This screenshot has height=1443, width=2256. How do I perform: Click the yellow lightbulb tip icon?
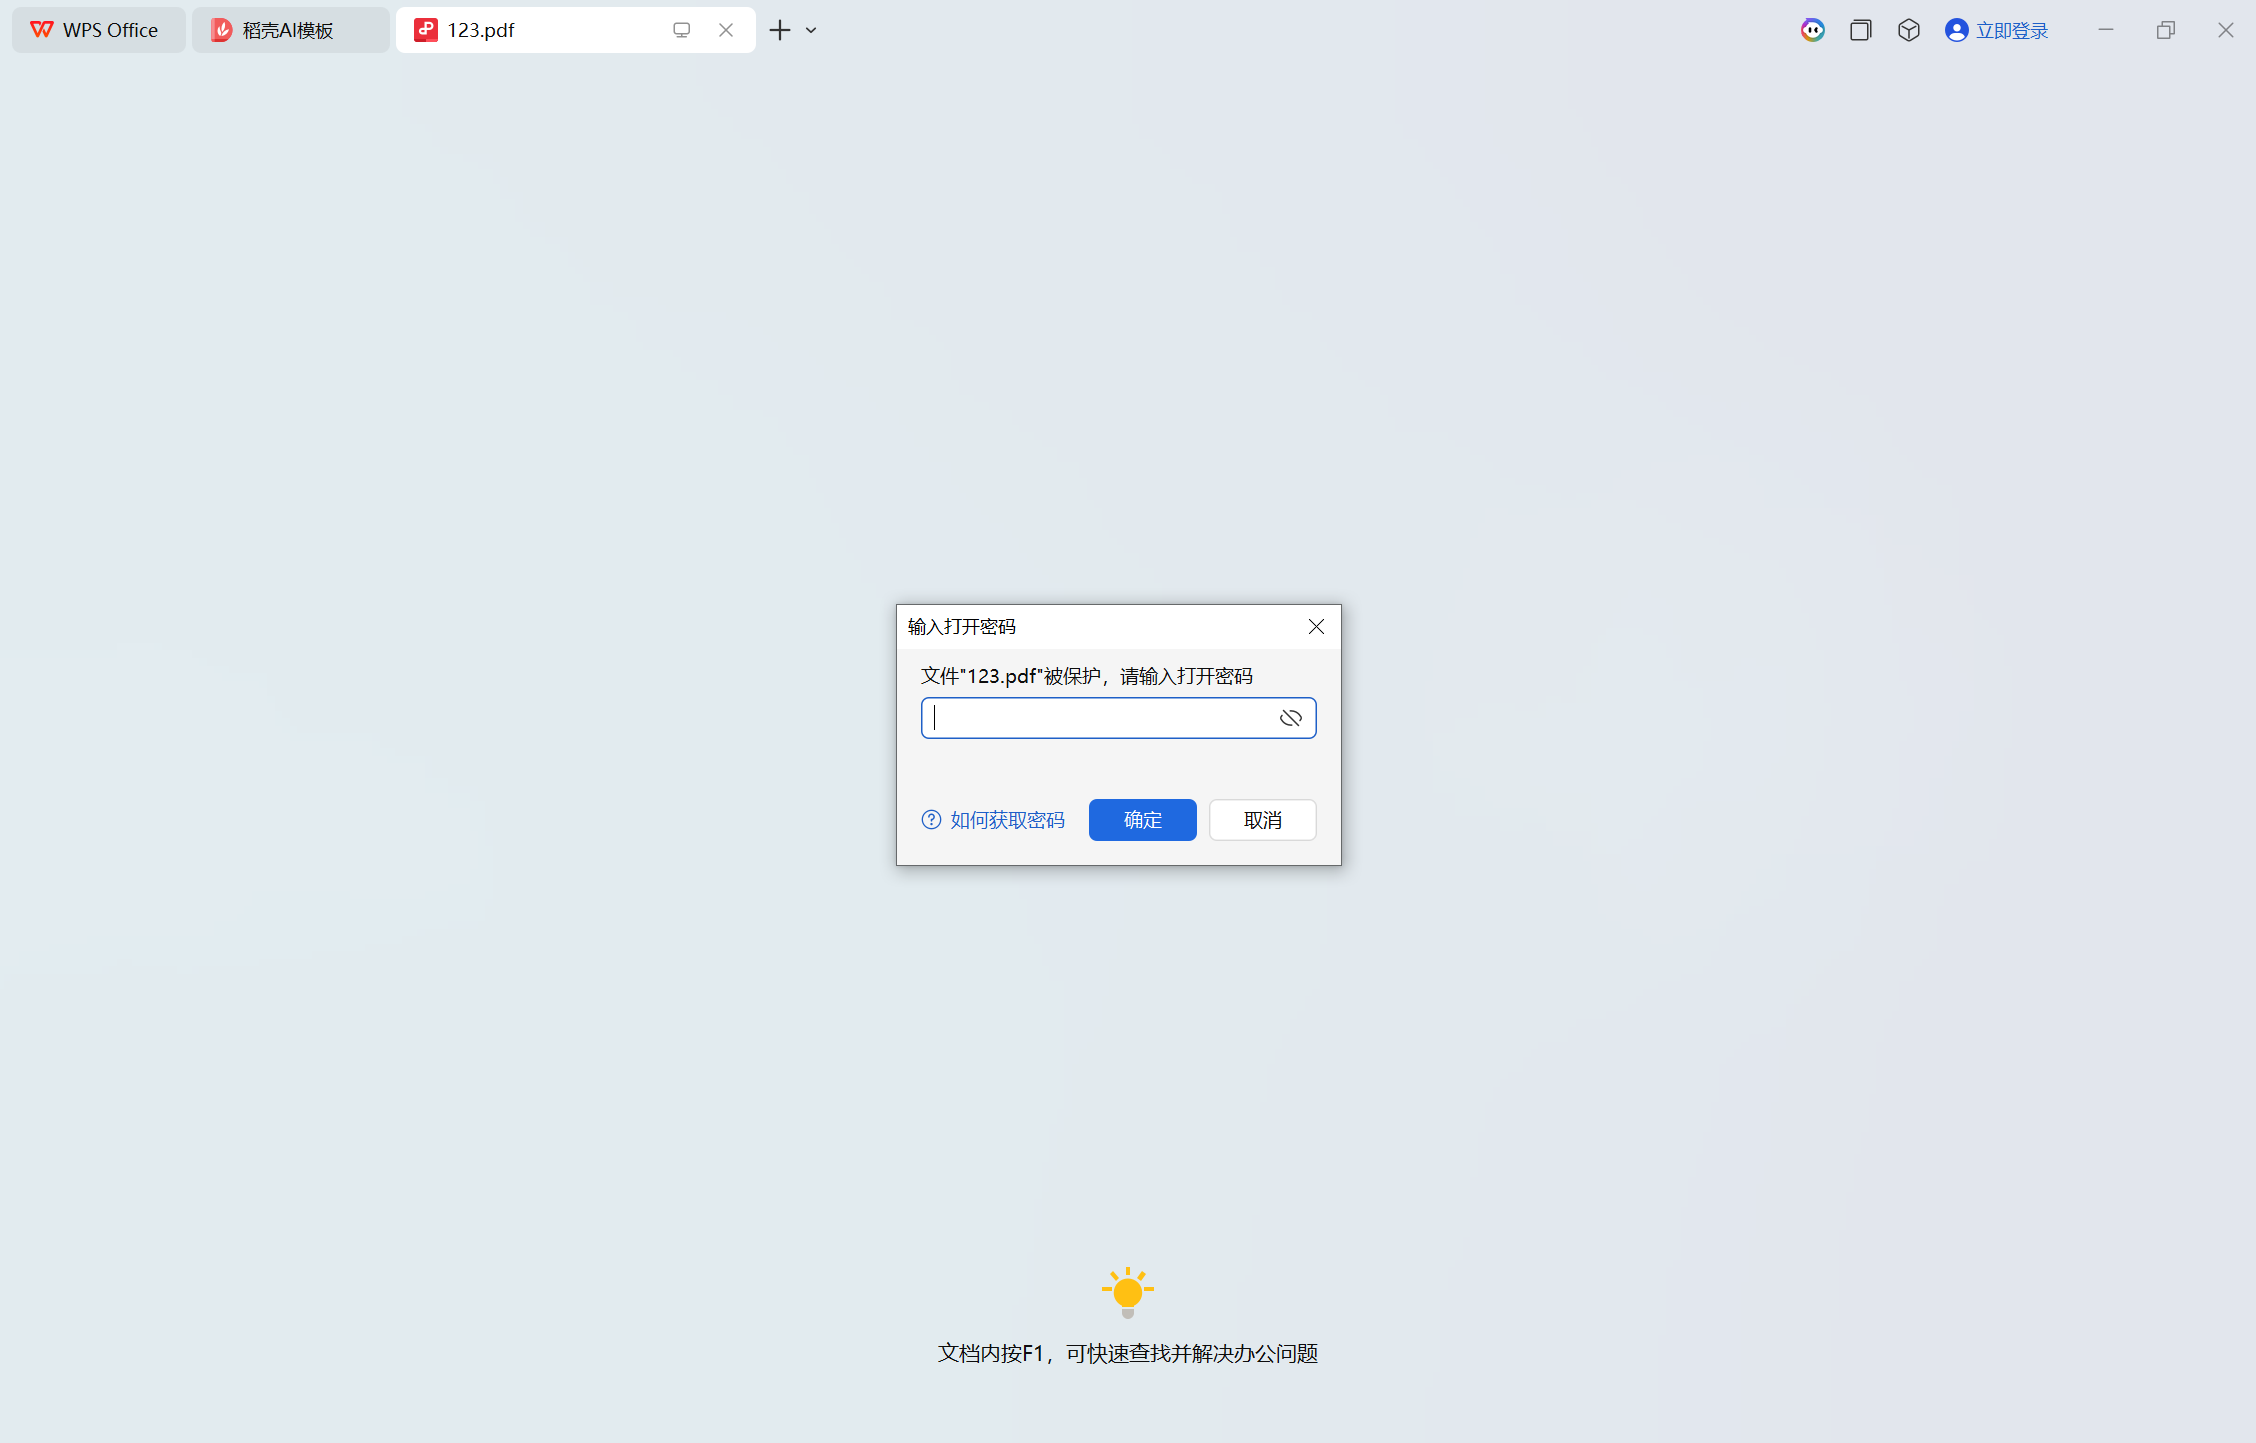click(x=1127, y=1292)
